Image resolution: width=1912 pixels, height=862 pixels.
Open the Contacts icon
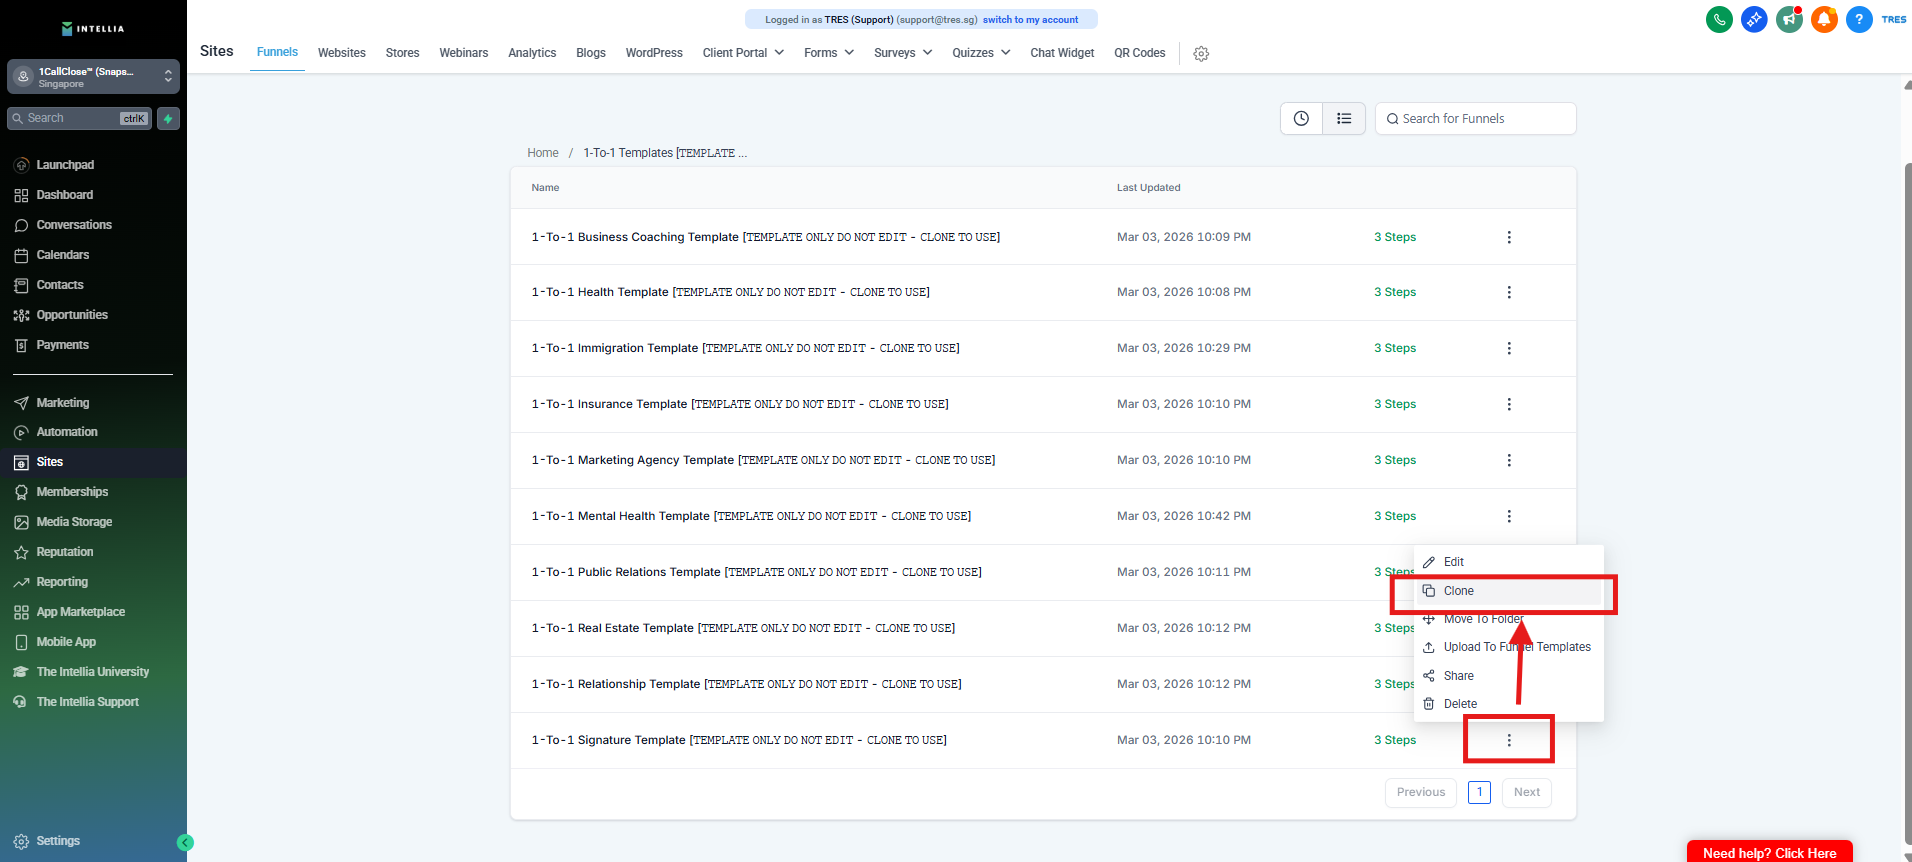click(21, 285)
